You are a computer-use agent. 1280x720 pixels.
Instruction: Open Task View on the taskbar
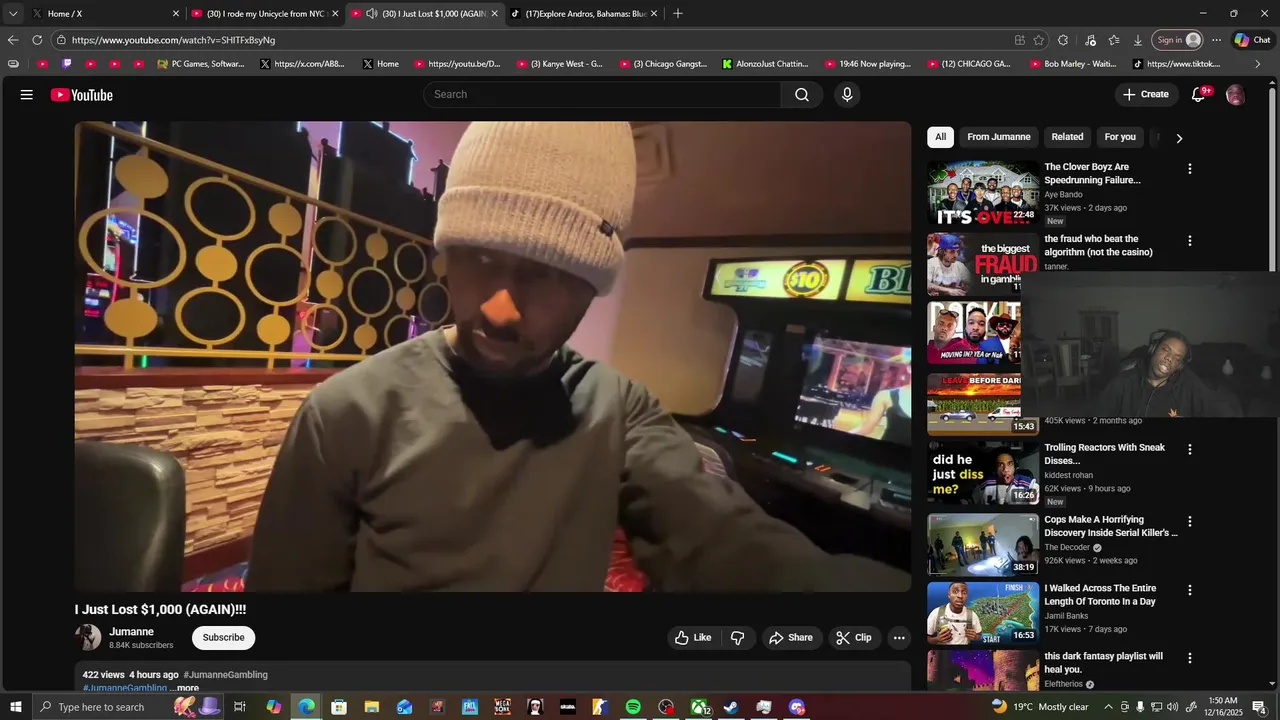[240, 707]
